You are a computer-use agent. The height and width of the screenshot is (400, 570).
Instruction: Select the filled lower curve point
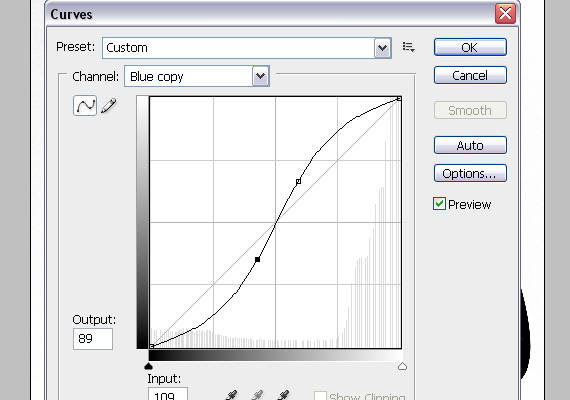(x=257, y=259)
